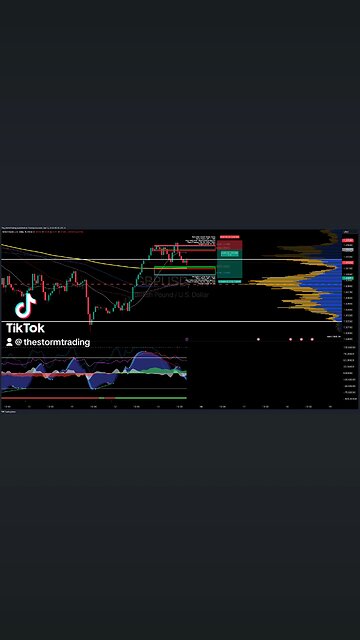Click the red current price label on price axis
360x640 pixels.
[x=348, y=263]
